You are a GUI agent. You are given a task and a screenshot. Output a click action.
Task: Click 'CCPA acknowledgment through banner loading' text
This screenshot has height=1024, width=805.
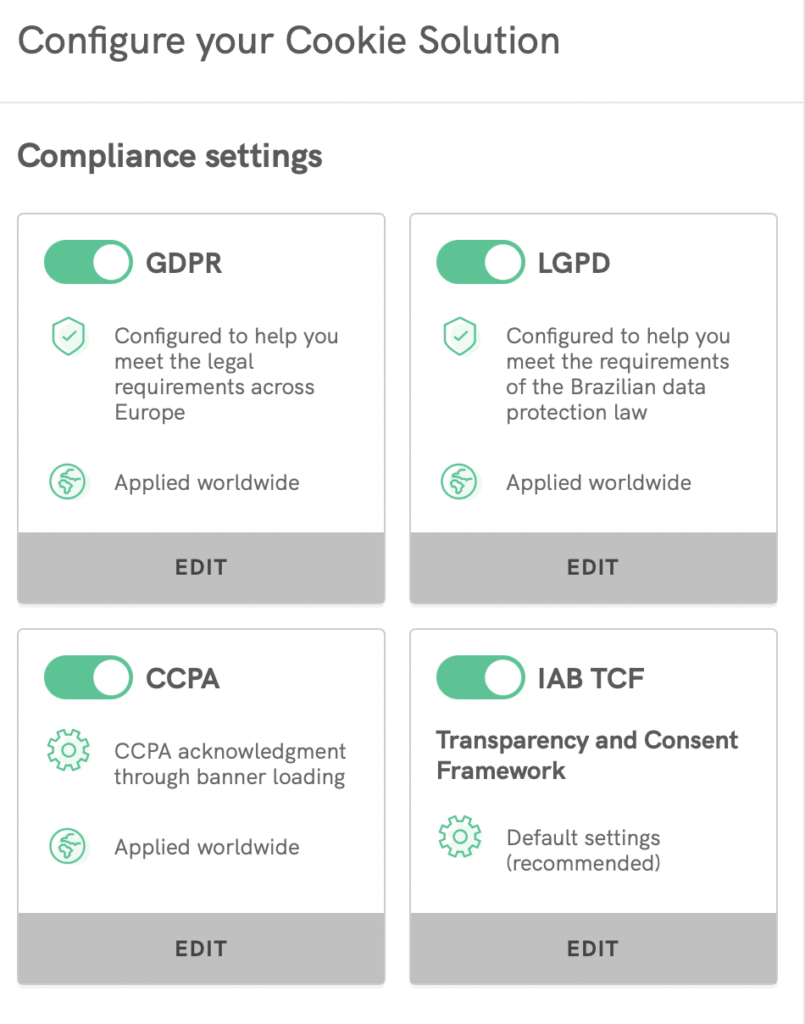[x=230, y=763]
